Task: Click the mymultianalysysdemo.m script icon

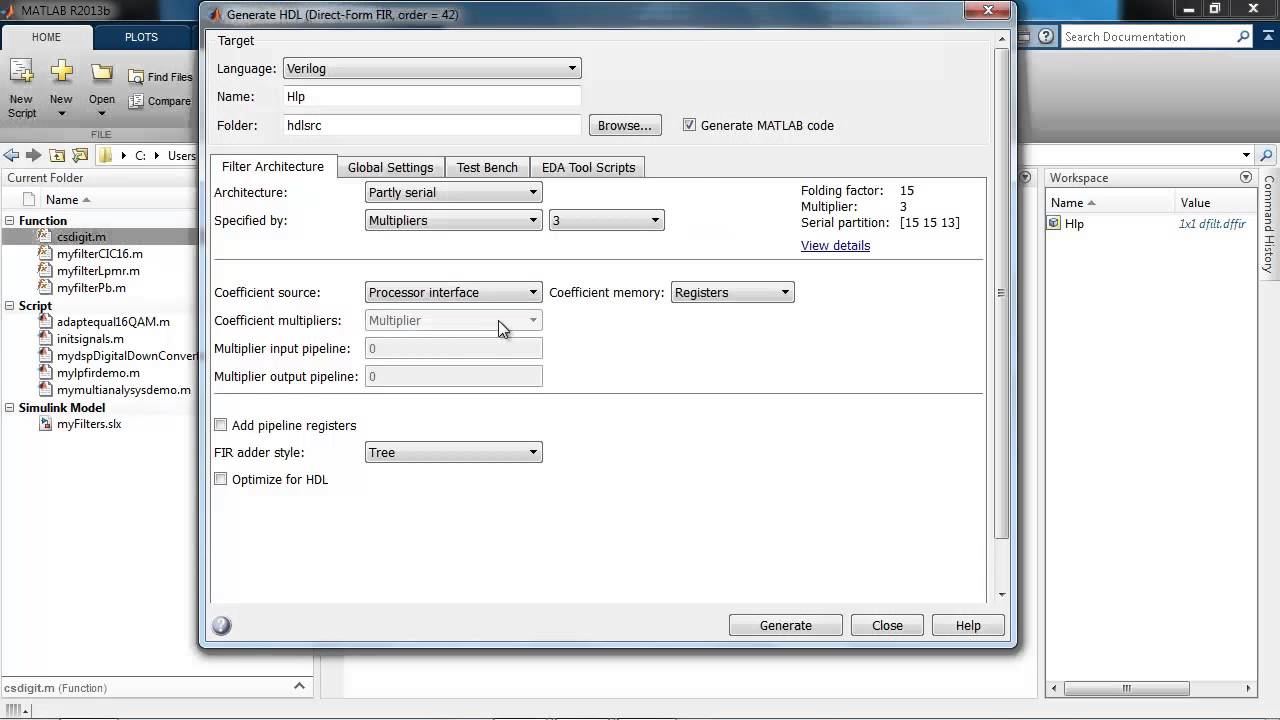Action: (45, 390)
